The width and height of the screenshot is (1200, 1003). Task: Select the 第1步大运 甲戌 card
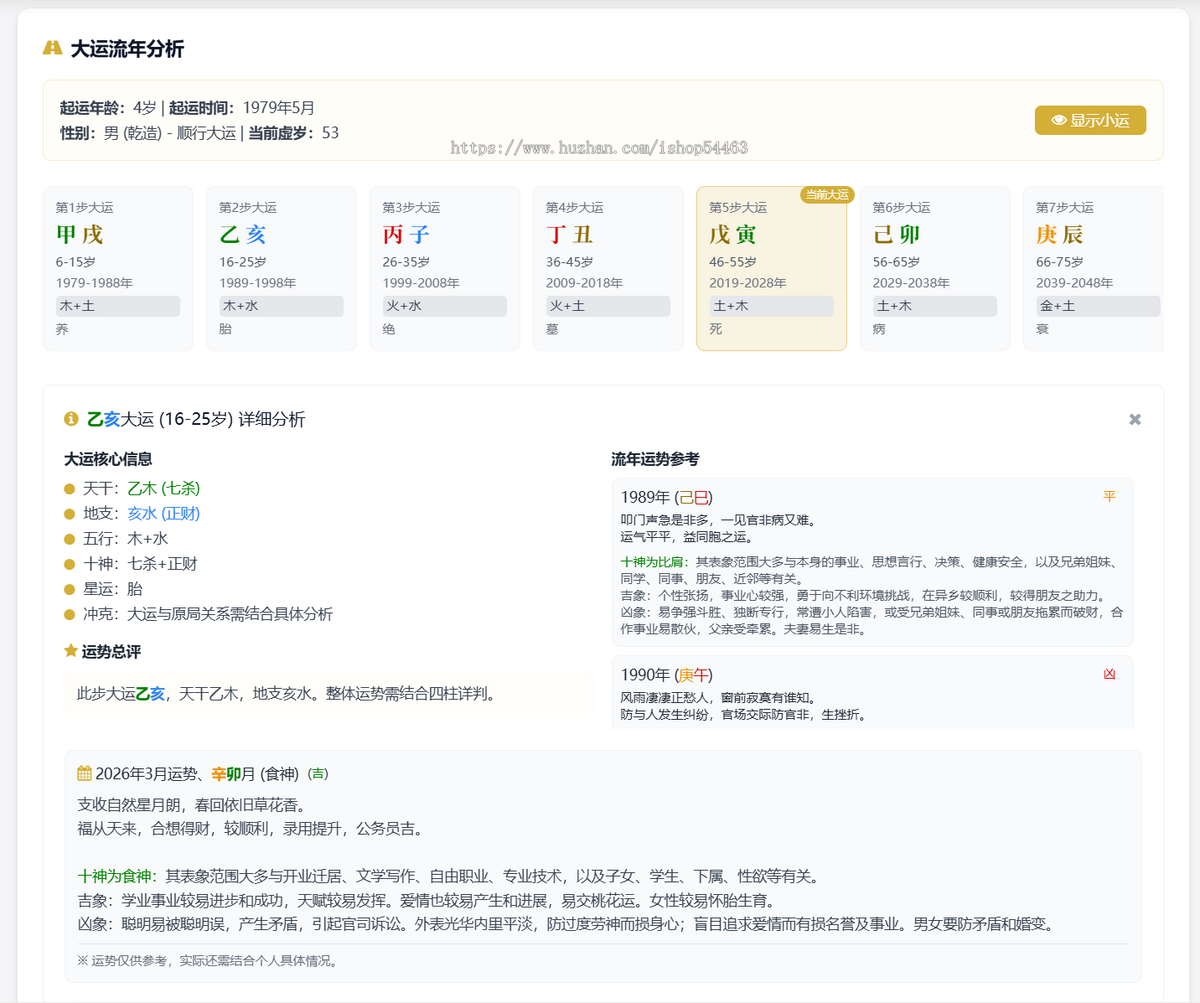click(118, 268)
